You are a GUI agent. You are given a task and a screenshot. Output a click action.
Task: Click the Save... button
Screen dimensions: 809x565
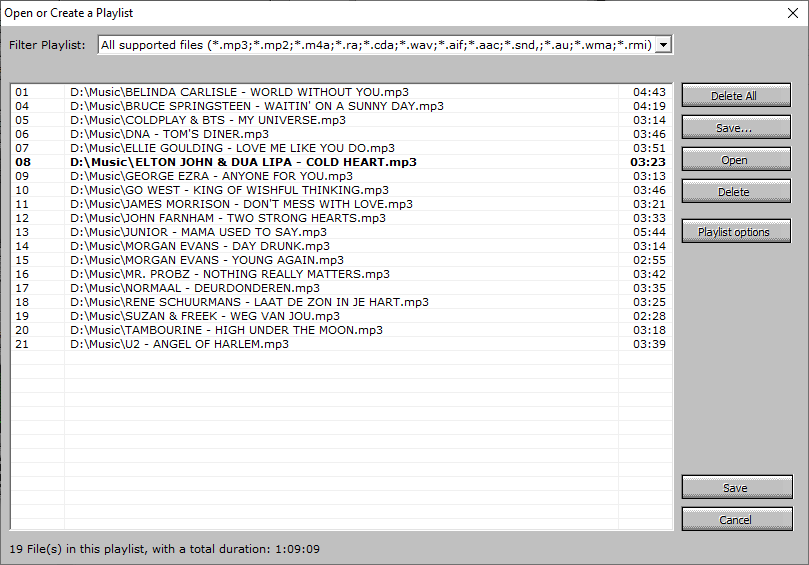(735, 128)
